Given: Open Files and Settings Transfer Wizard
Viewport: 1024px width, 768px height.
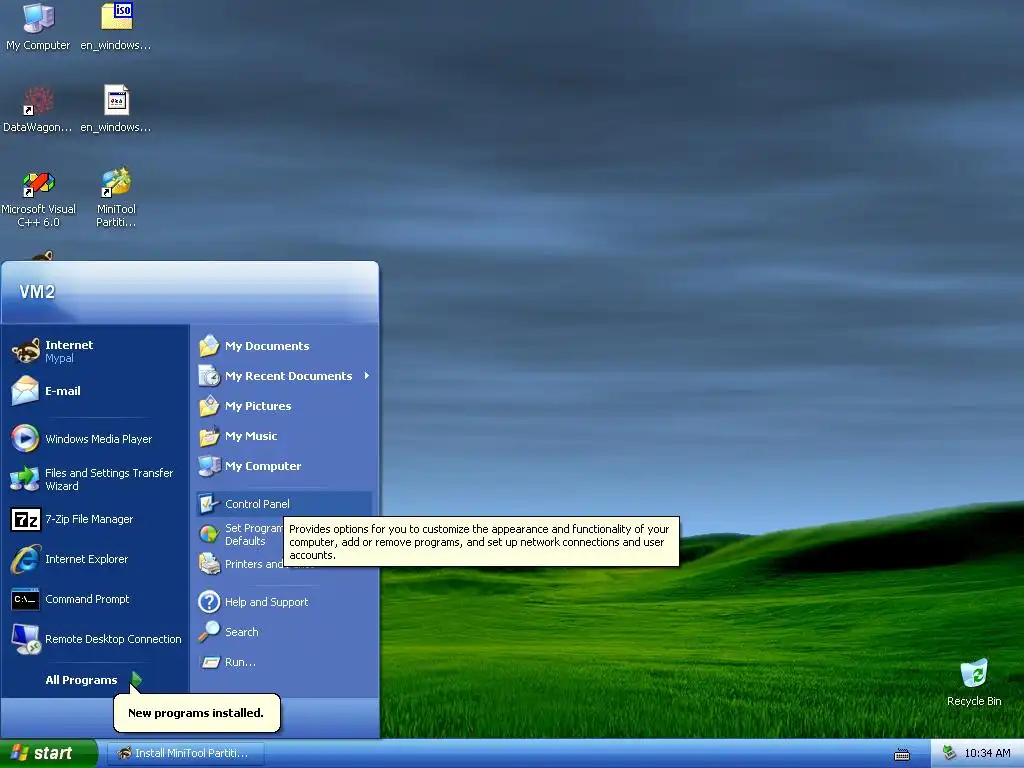Looking at the screenshot, I should 96,479.
